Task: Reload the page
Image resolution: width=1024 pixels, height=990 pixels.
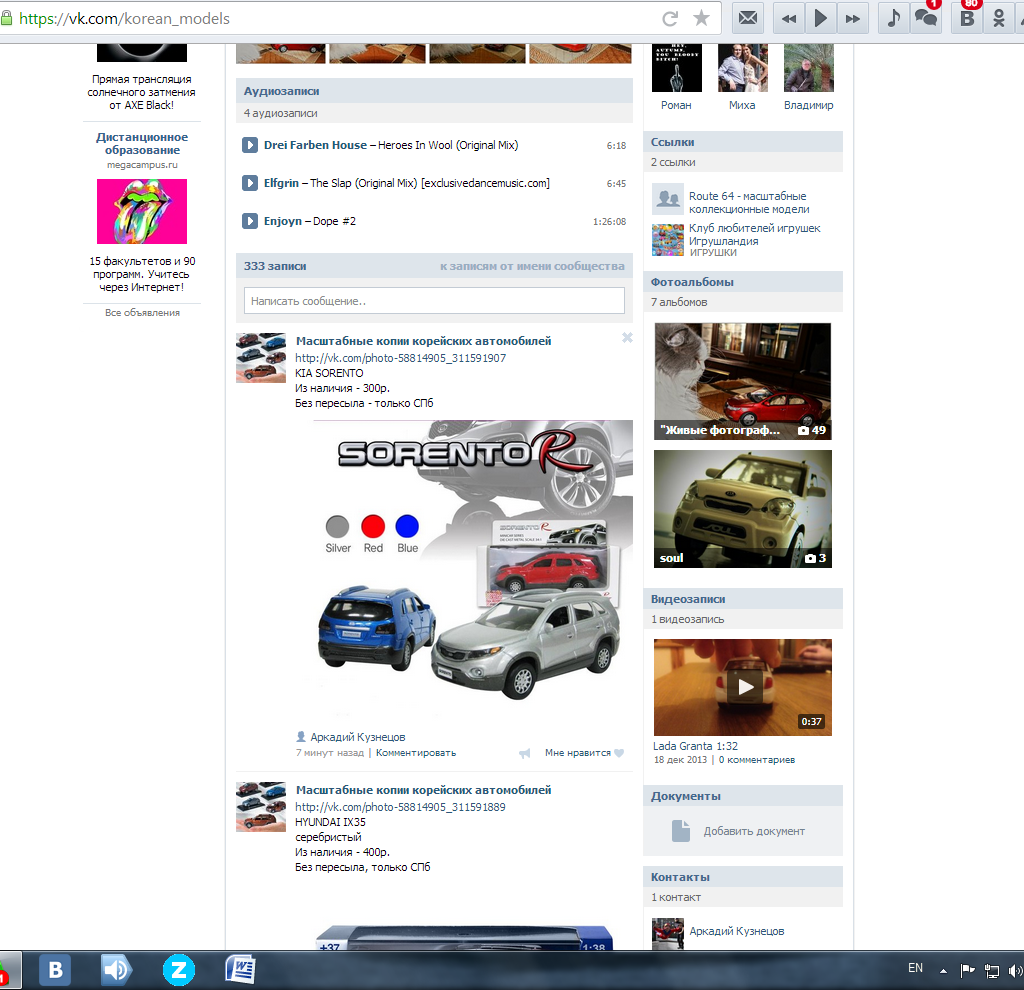Action: click(x=671, y=18)
